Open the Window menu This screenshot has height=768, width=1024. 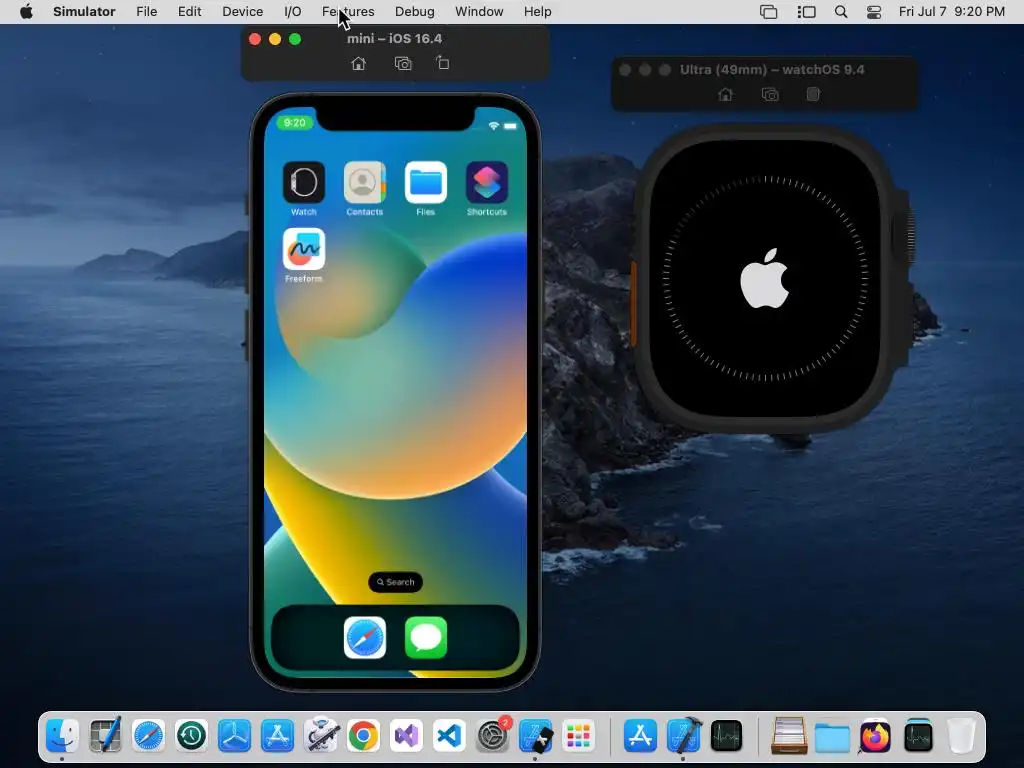click(x=479, y=12)
